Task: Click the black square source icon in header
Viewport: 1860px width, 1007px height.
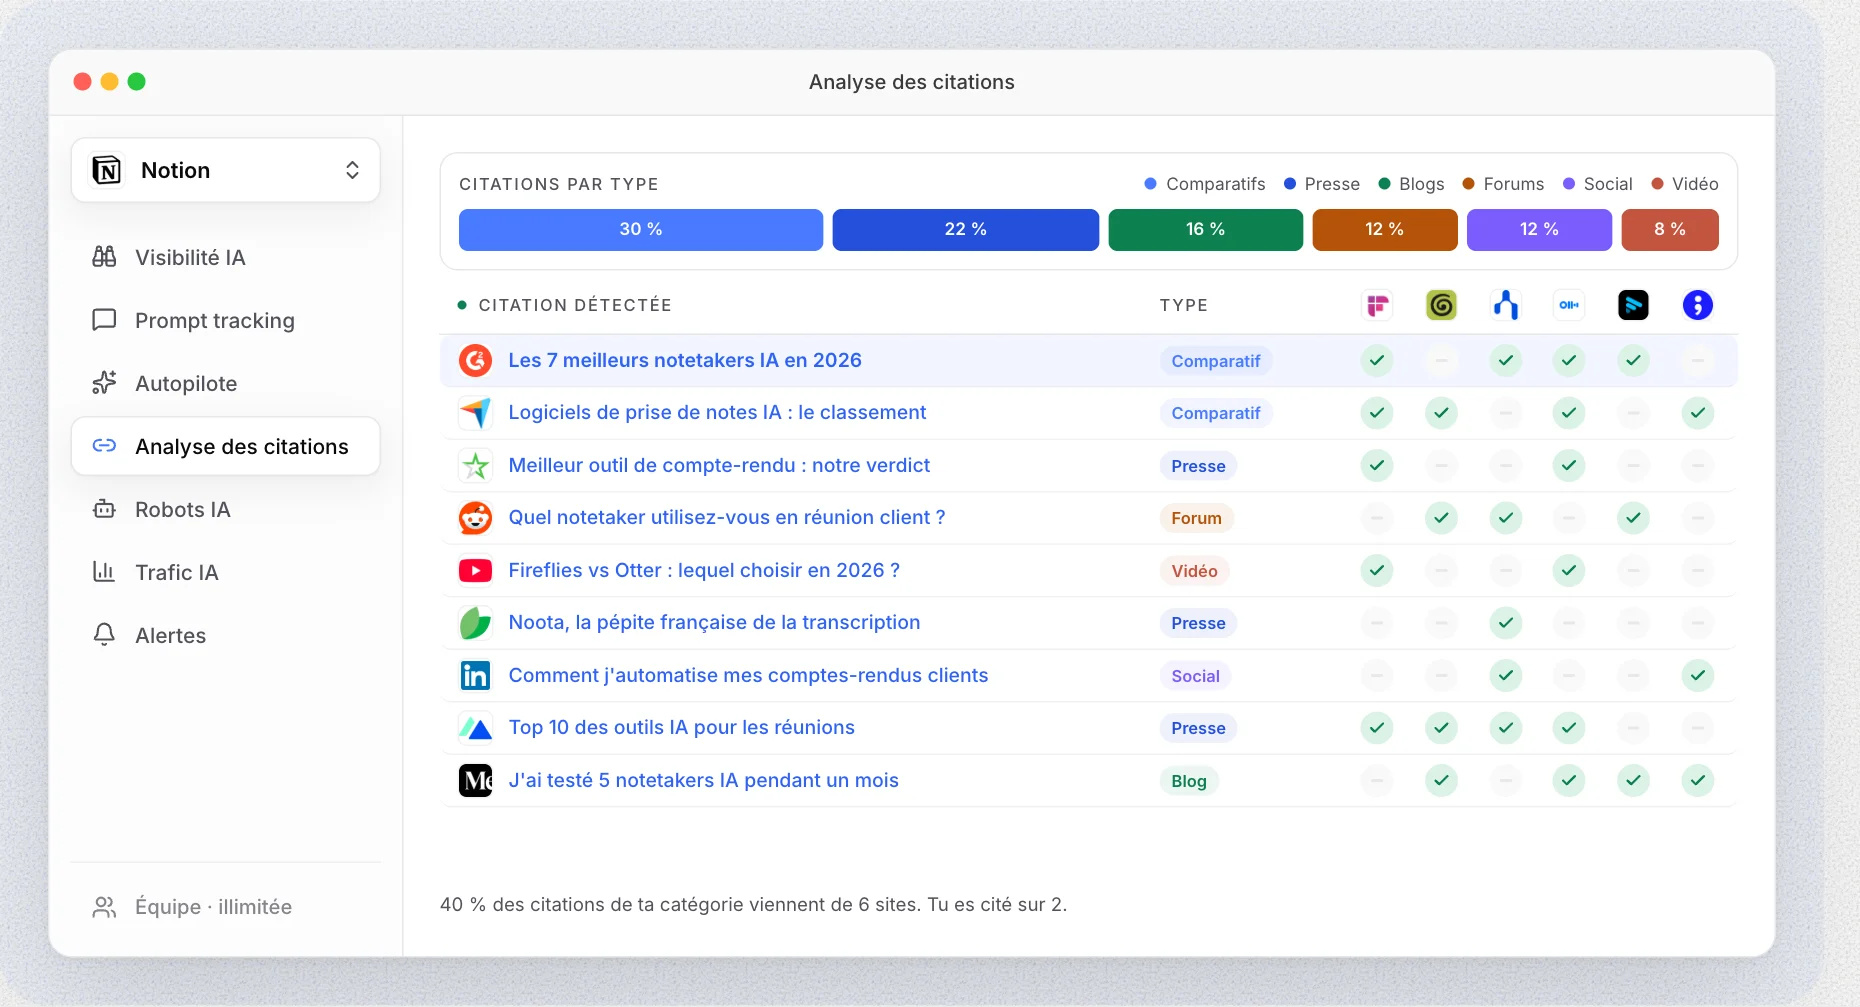Action: point(1633,305)
